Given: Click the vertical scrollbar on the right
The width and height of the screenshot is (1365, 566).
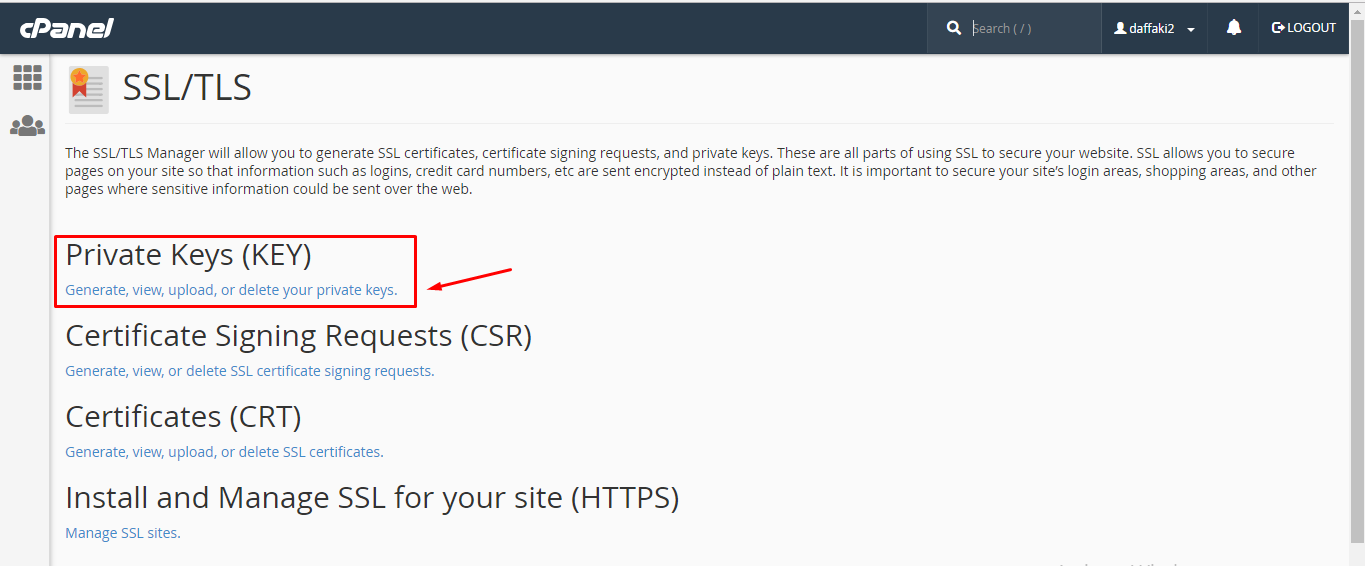Looking at the screenshot, I should coord(1357,300).
